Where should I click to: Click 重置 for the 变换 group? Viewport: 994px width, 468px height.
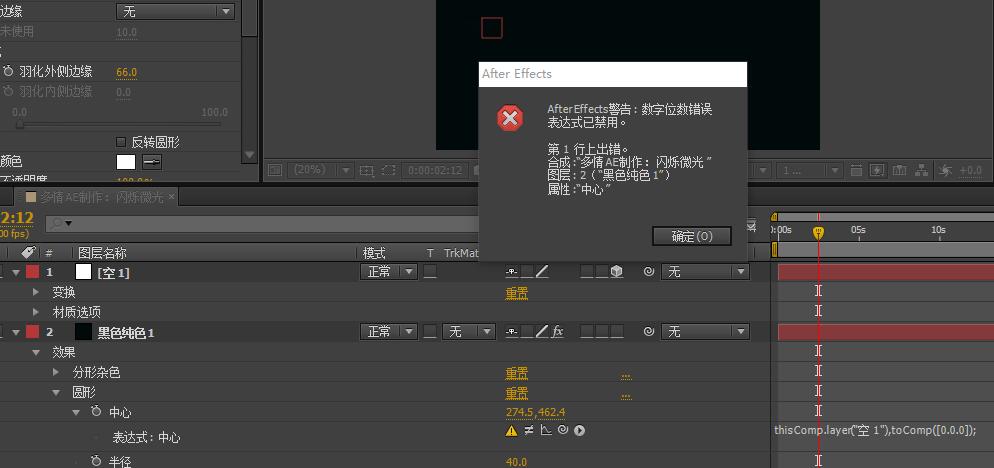point(517,293)
